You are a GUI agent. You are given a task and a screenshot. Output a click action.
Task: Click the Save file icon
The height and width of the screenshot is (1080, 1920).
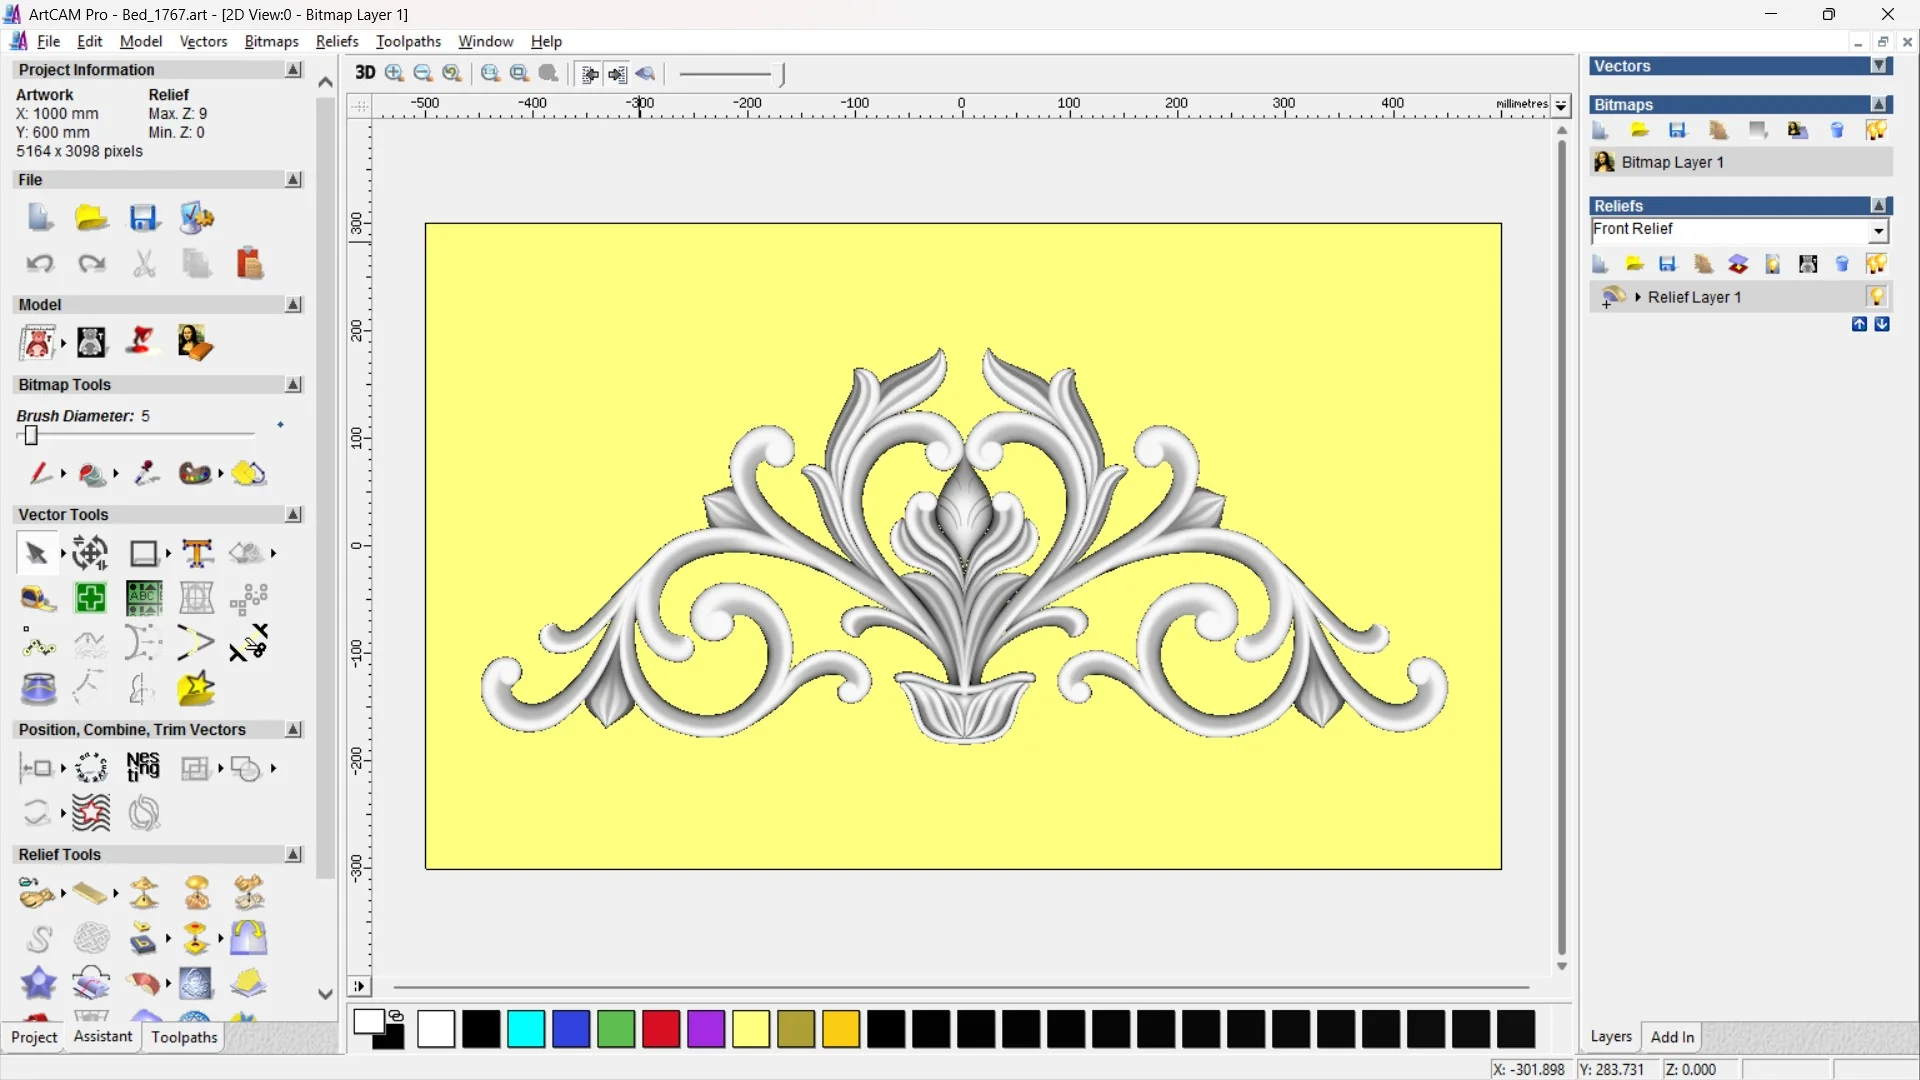click(143, 218)
